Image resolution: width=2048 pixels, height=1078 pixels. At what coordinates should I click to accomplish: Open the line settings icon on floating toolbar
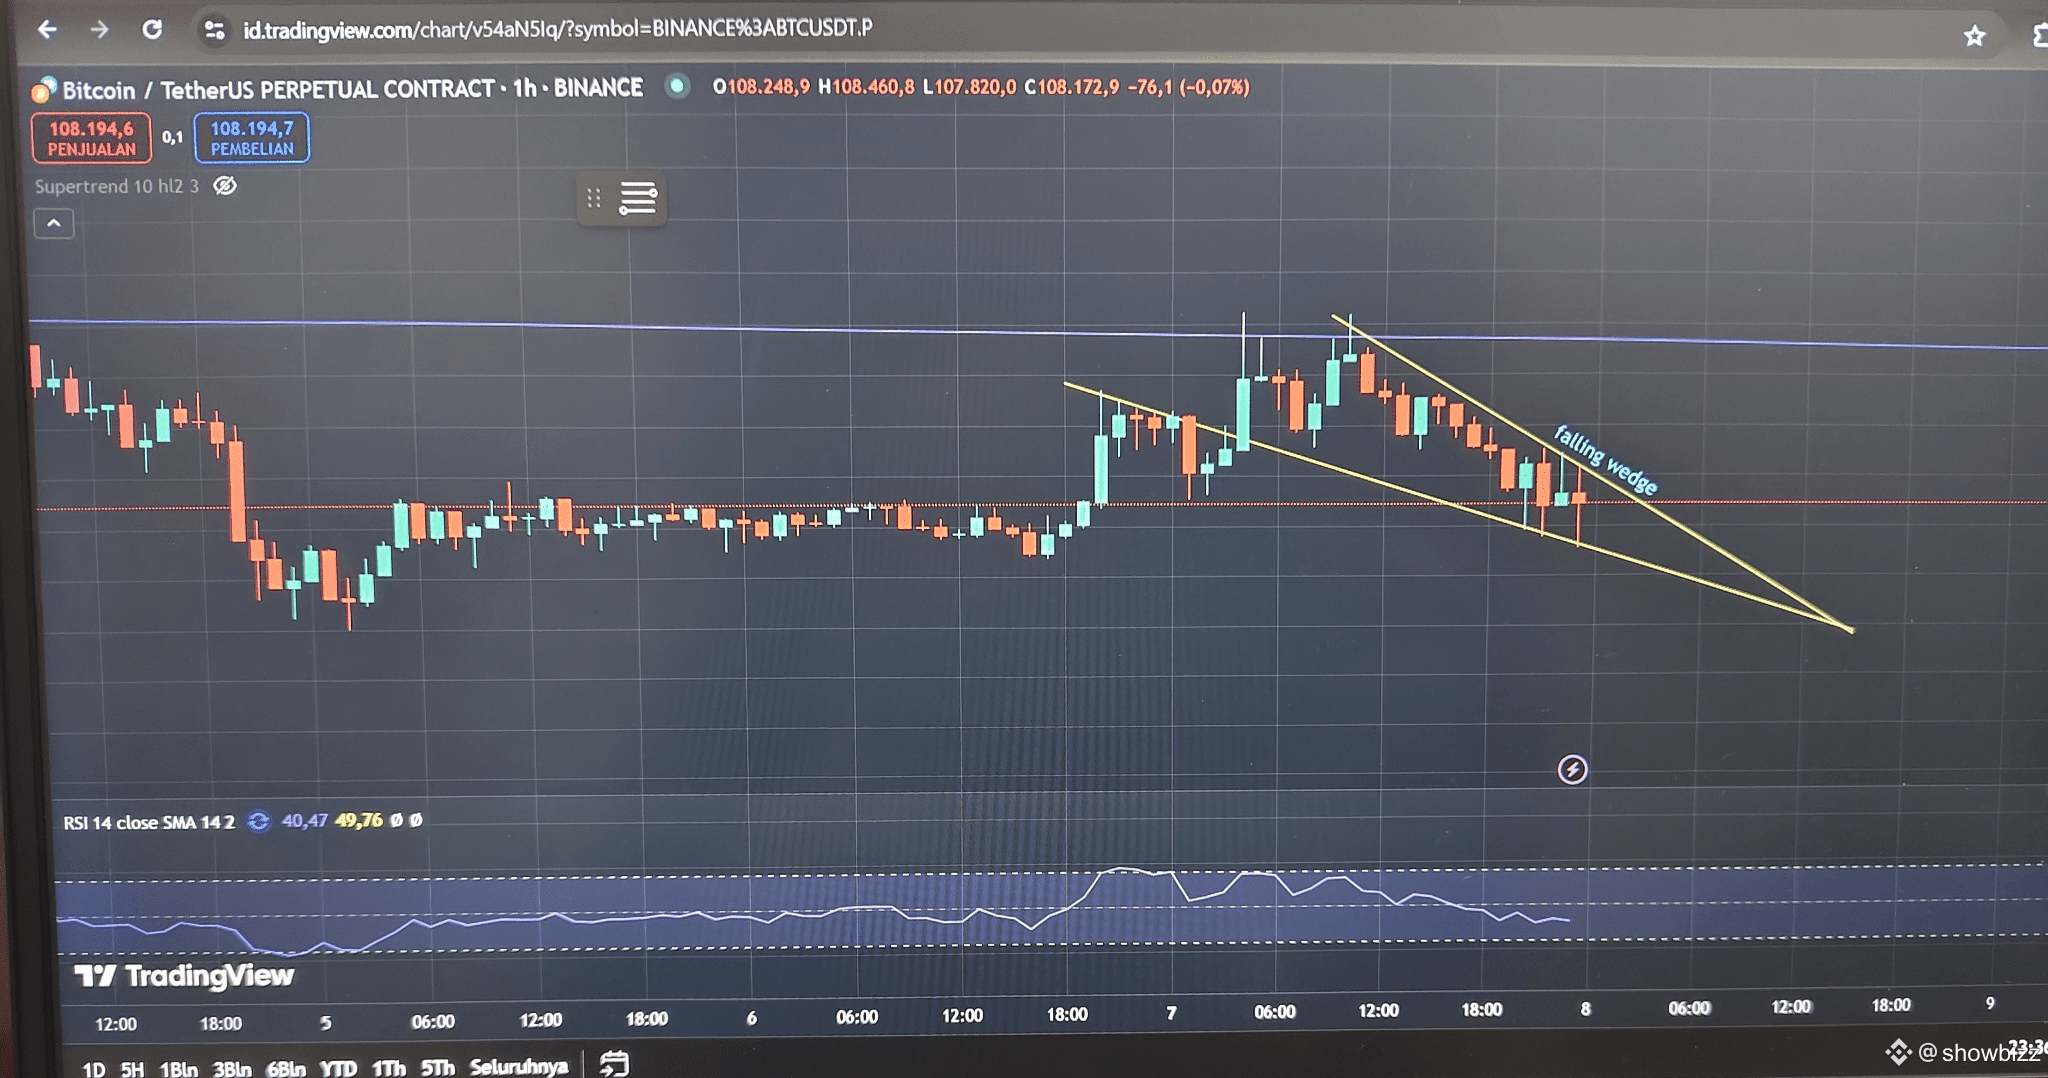pyautogui.click(x=638, y=198)
